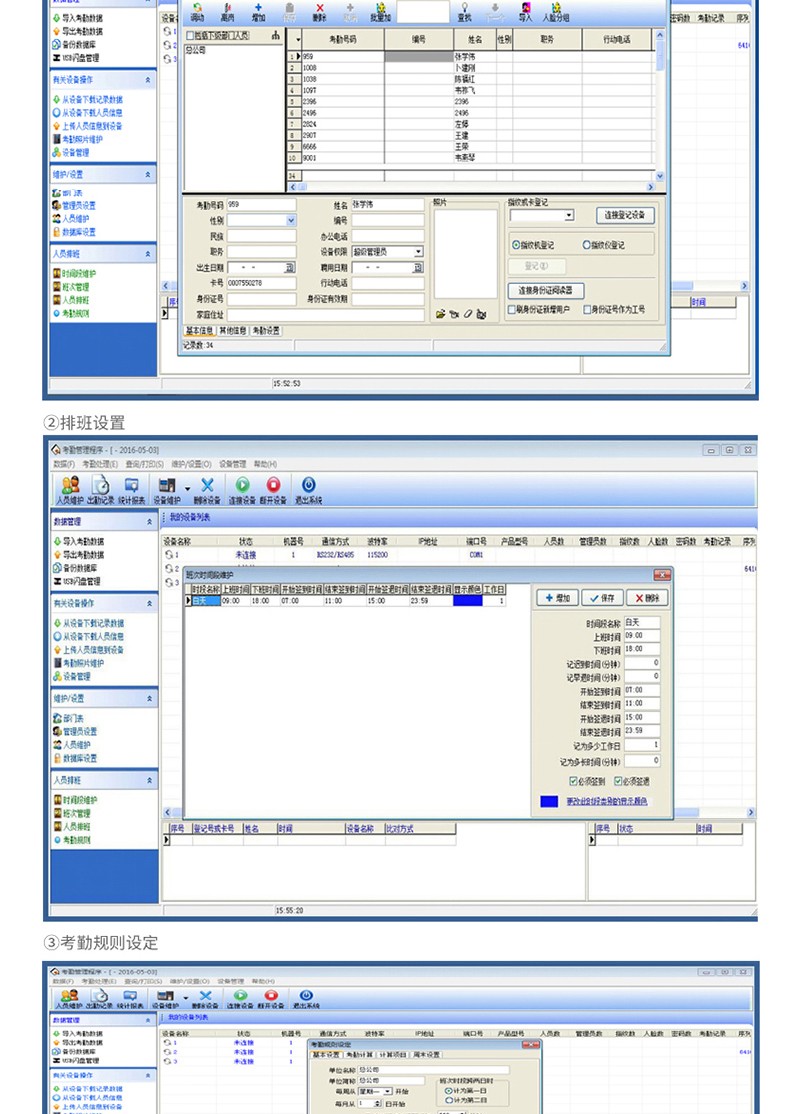Open 查询/打印(S) menu in 排班设置 window
Image resolution: width=790 pixels, height=1114 pixels.
(144, 464)
